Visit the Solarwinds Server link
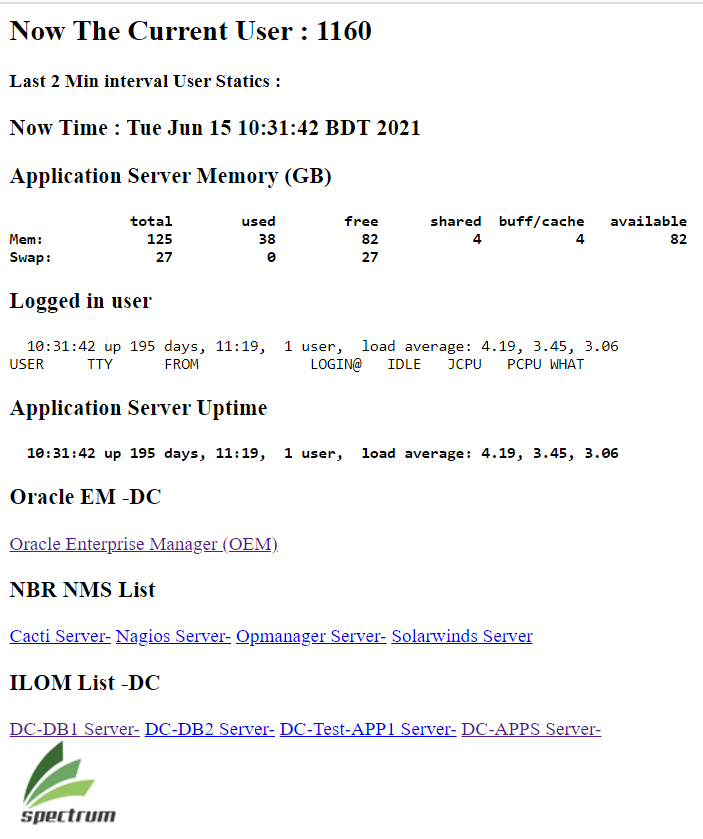 click(461, 636)
